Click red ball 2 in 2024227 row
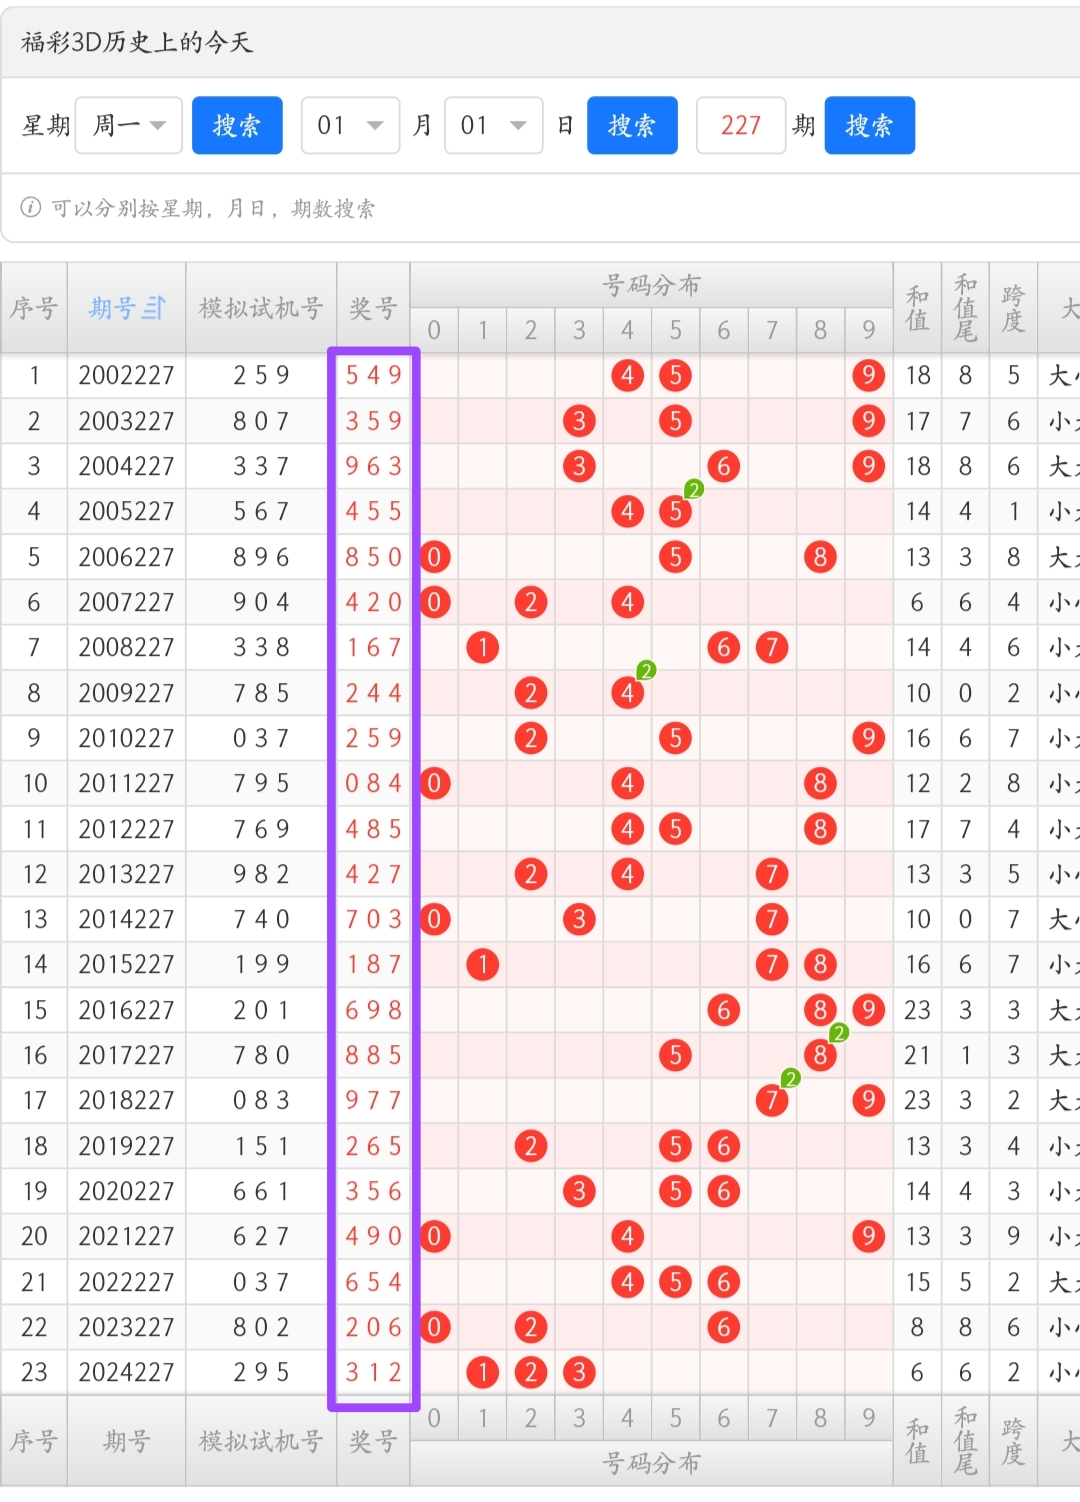 click(531, 1372)
